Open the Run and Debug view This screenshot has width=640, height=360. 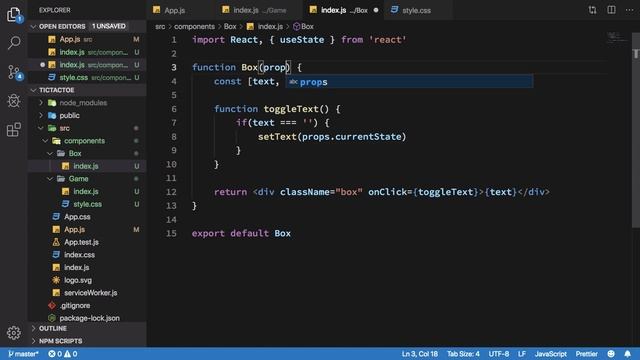tap(14, 100)
